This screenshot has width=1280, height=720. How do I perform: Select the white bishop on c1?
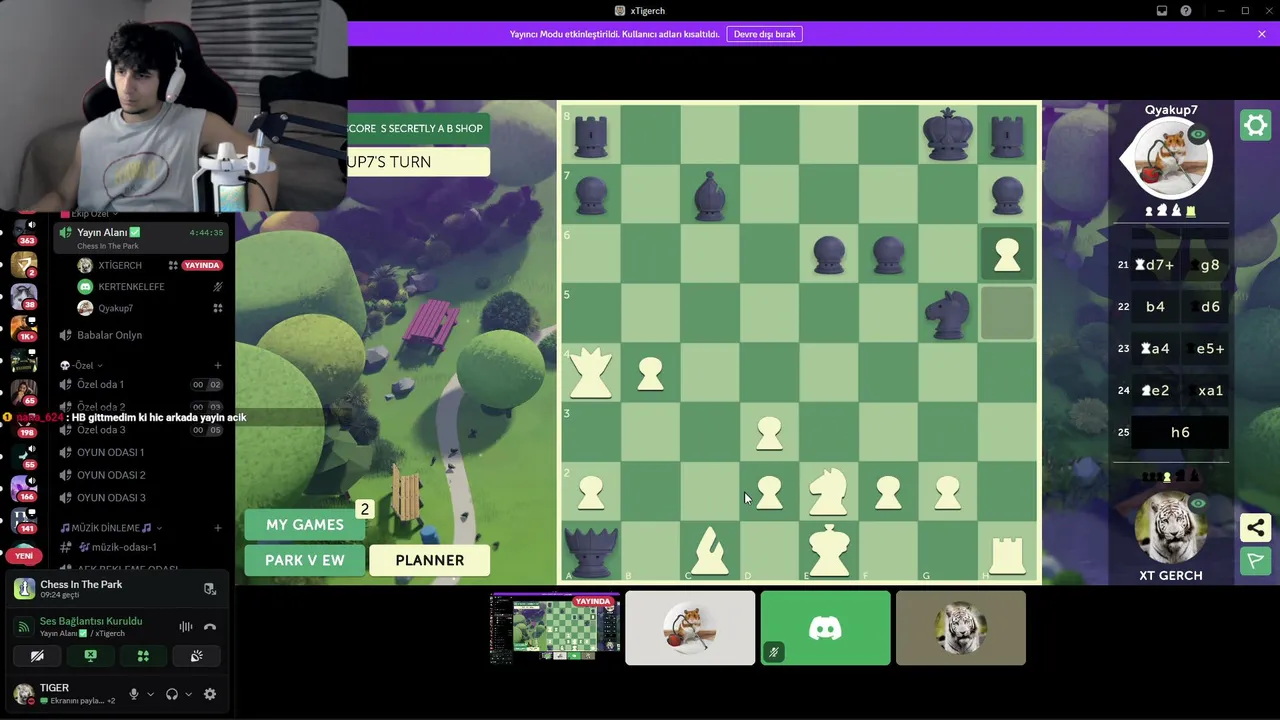pos(710,551)
